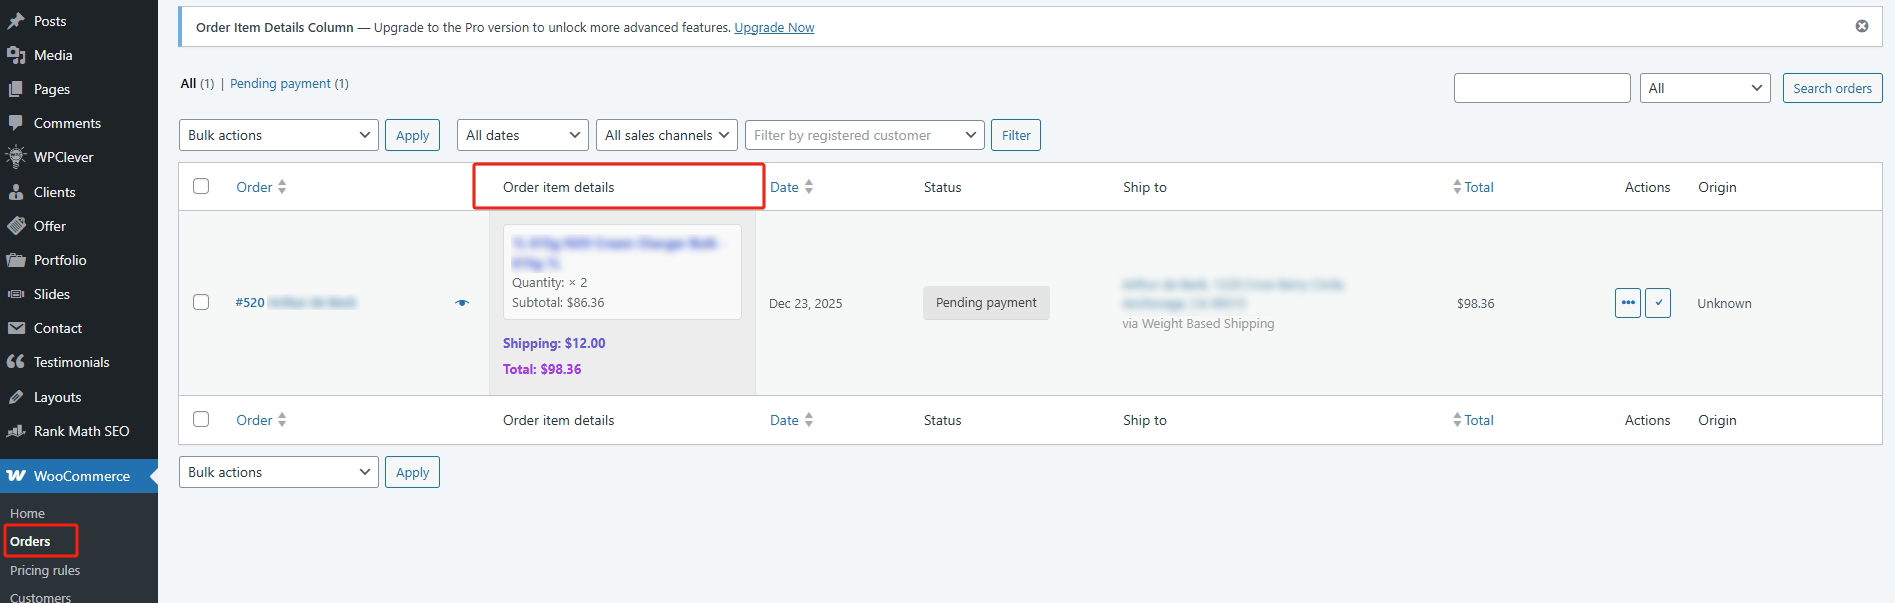Tick the select-all checkbox in table footer
Viewport: 1895px width, 603px height.
click(x=201, y=419)
